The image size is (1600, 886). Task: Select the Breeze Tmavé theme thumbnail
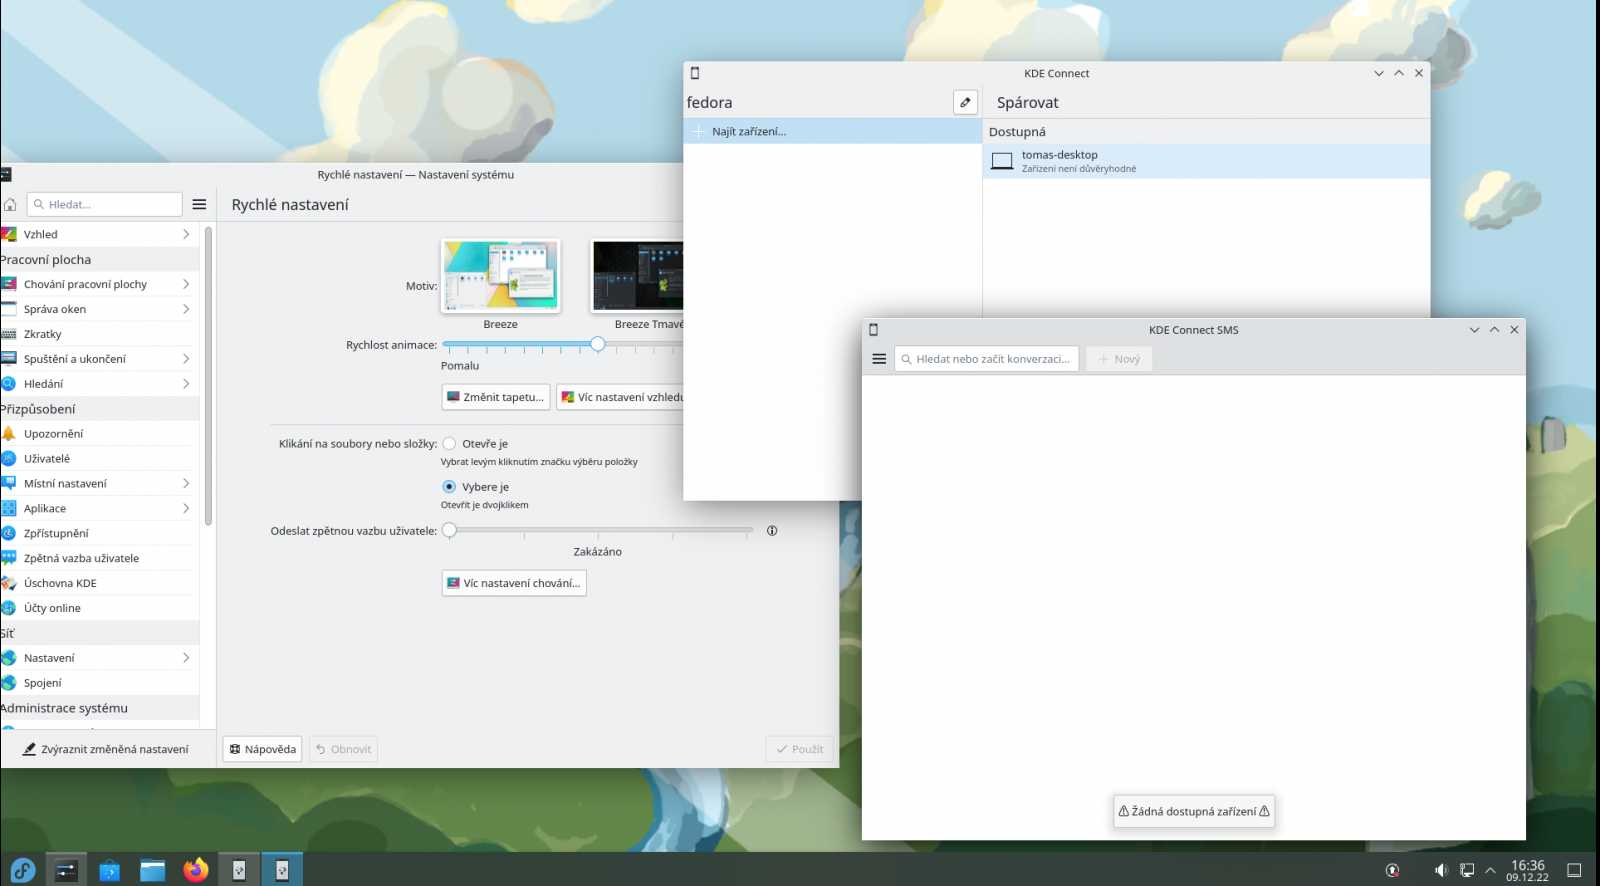tap(637, 276)
